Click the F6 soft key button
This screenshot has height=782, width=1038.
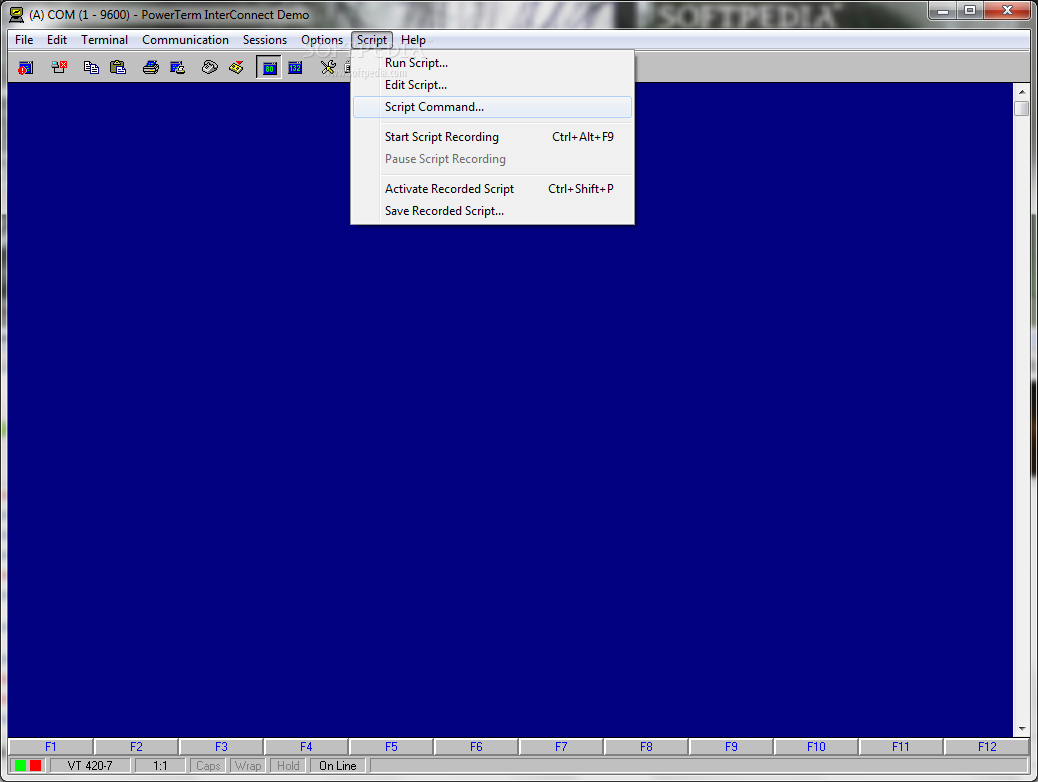coord(476,746)
